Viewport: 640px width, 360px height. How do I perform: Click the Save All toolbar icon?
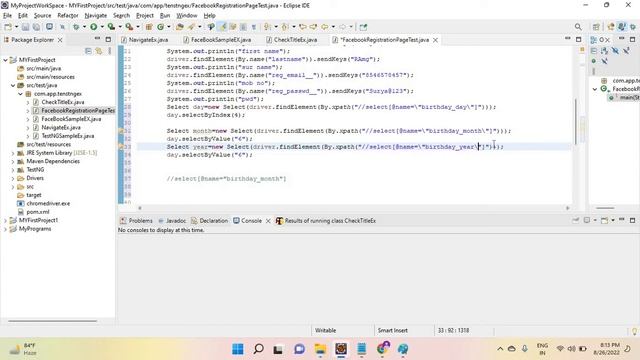point(36,27)
